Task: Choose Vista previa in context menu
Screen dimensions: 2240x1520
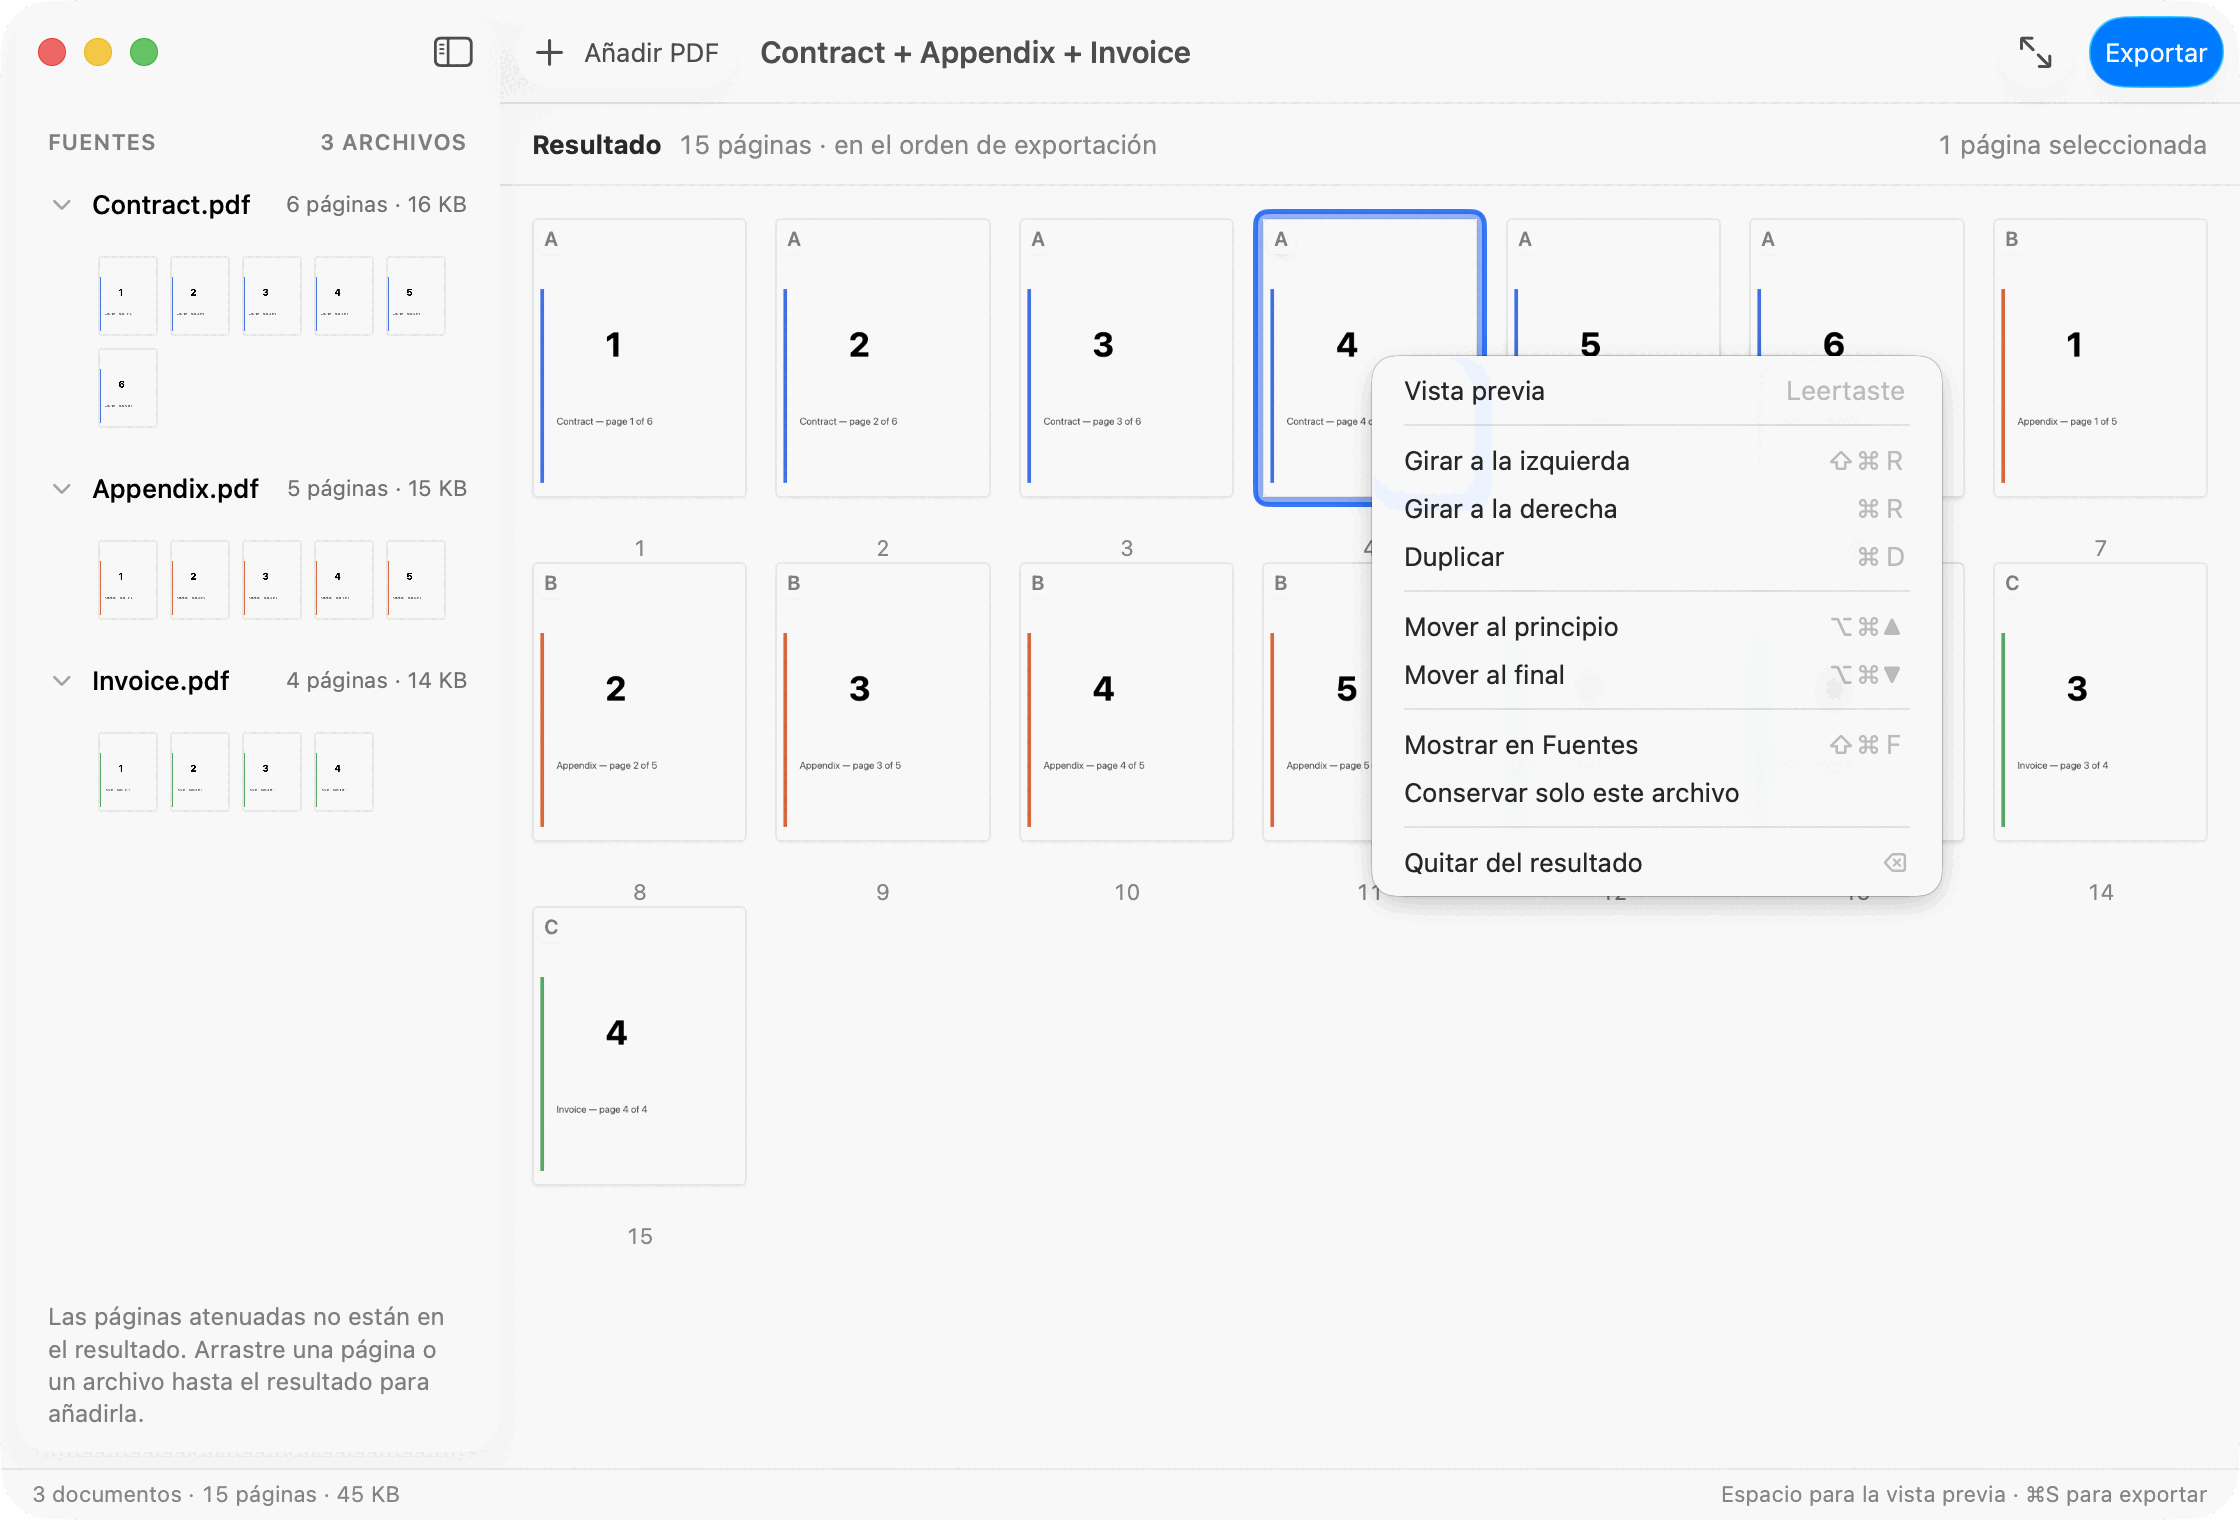Action: [x=1656, y=391]
